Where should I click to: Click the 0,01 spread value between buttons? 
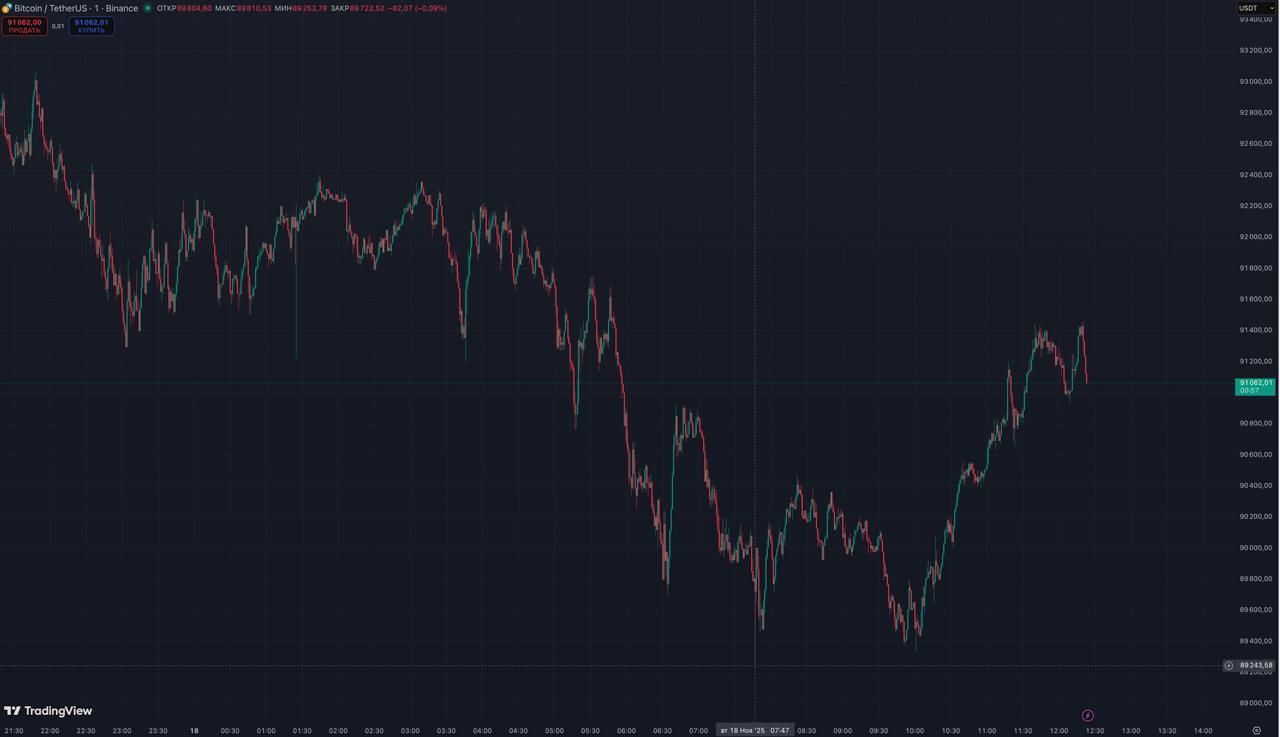[58, 26]
